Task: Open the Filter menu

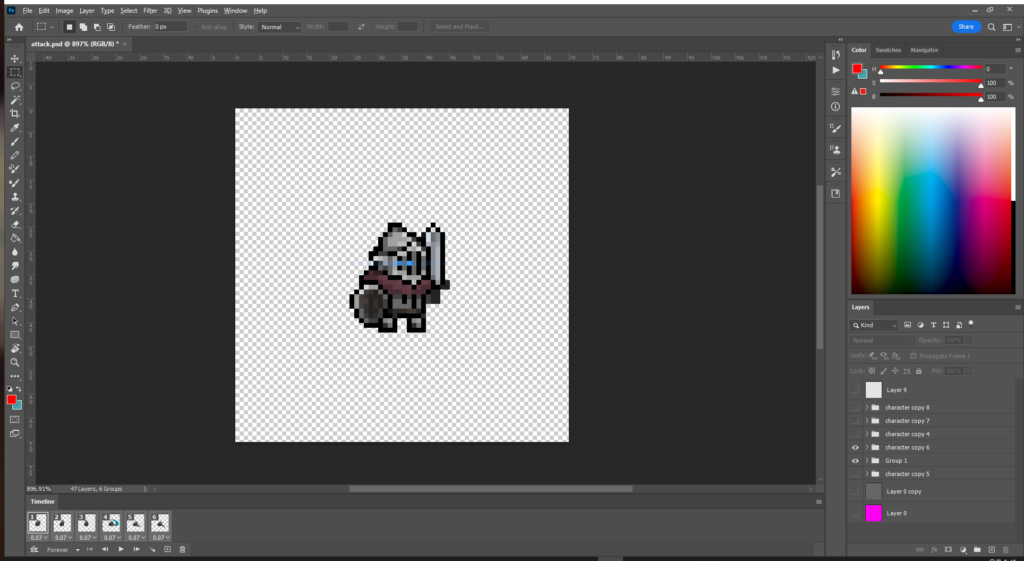Action: click(150, 10)
